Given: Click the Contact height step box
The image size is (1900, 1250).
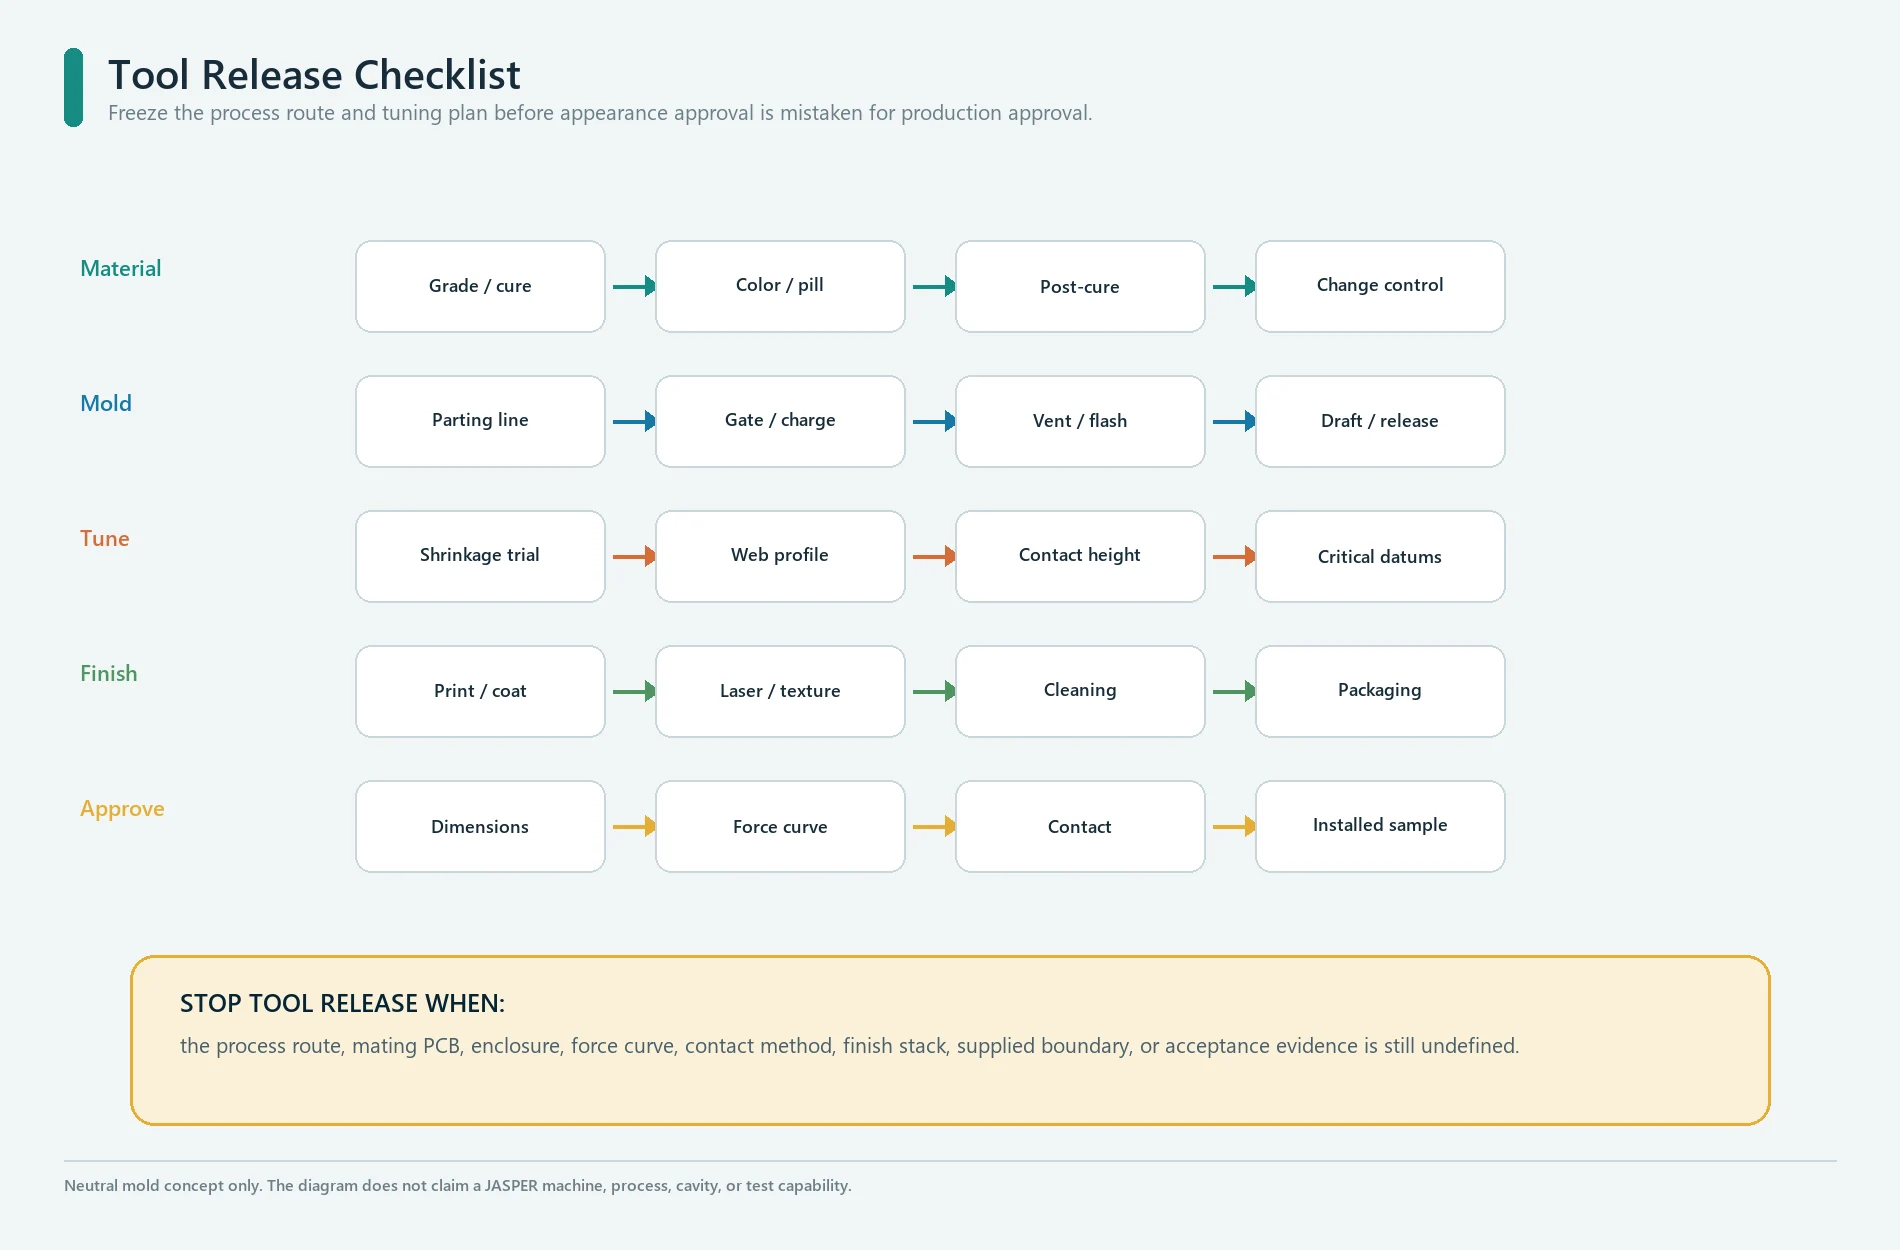Looking at the screenshot, I should (1080, 557).
